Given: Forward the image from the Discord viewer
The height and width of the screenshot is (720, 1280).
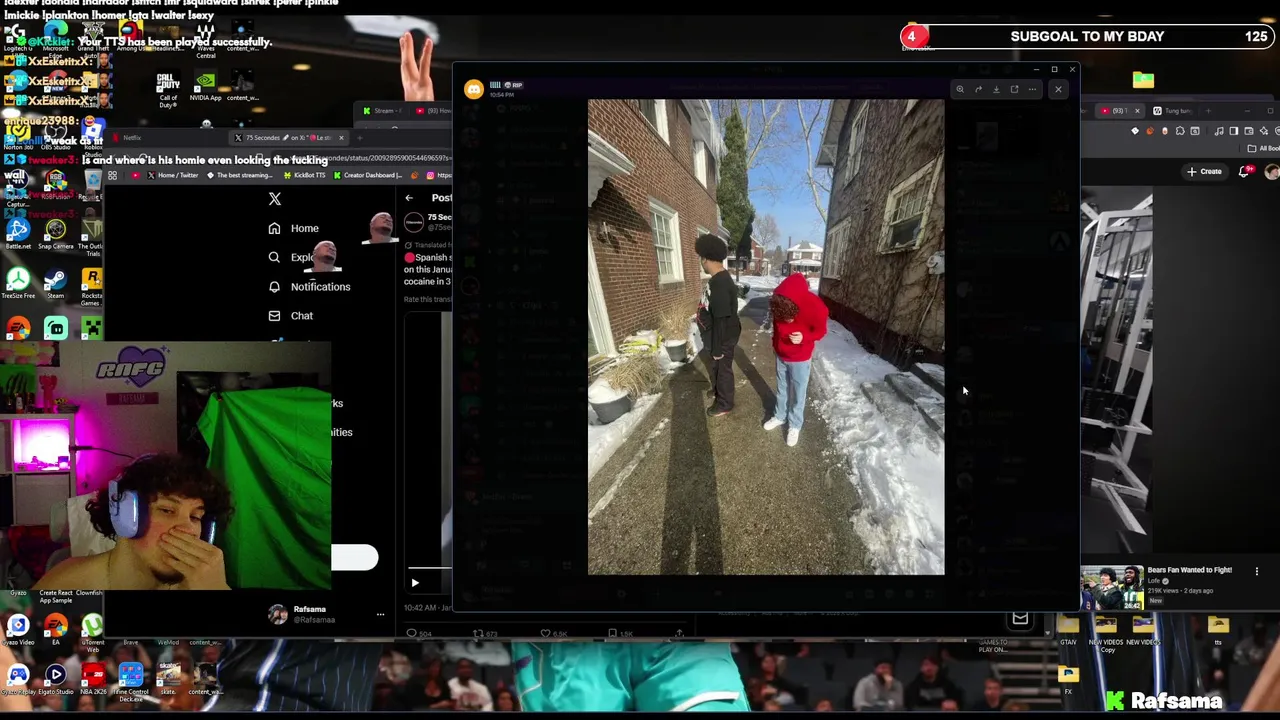Looking at the screenshot, I should click(978, 90).
